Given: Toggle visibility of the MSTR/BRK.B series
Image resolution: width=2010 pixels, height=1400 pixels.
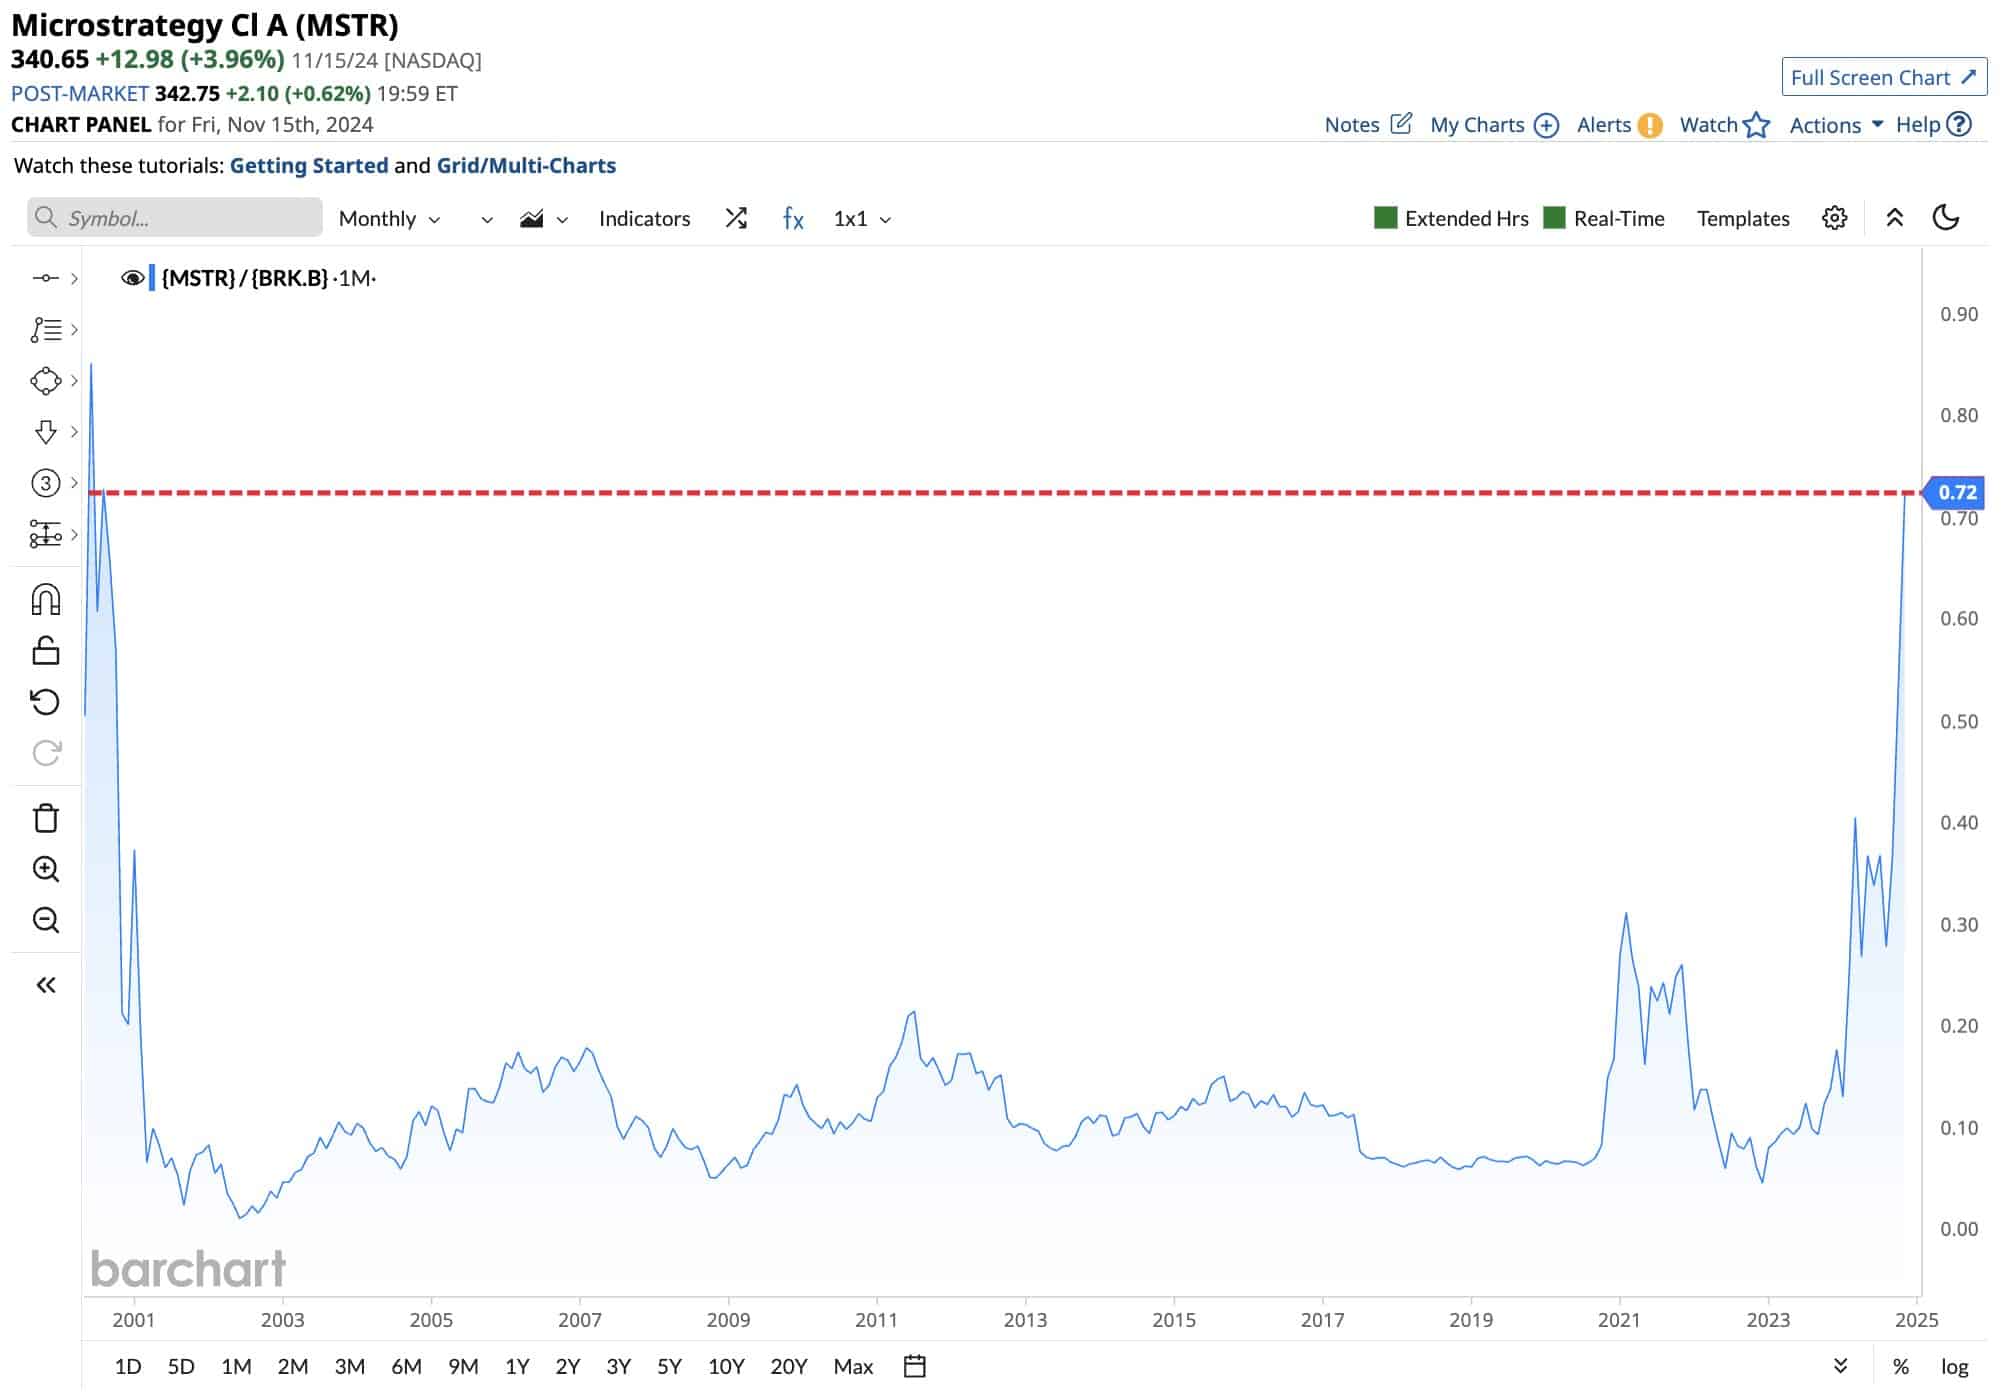Looking at the screenshot, I should 133,278.
